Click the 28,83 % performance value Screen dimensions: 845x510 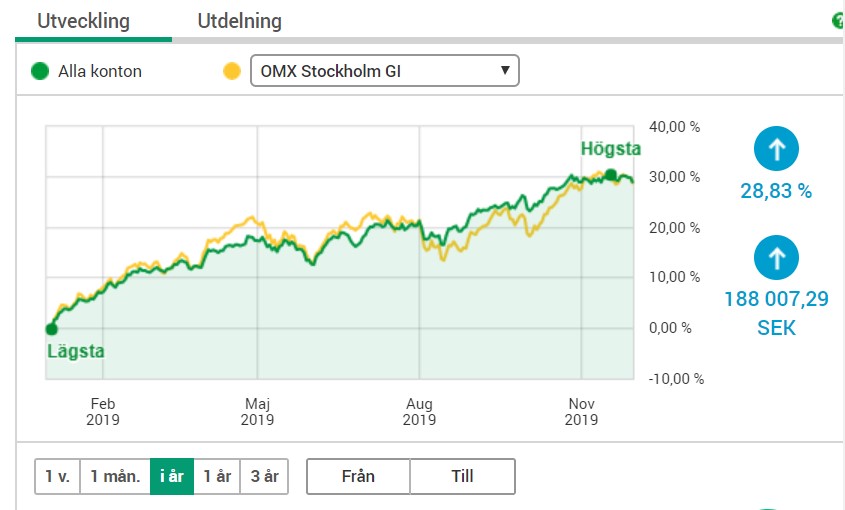pos(776,191)
